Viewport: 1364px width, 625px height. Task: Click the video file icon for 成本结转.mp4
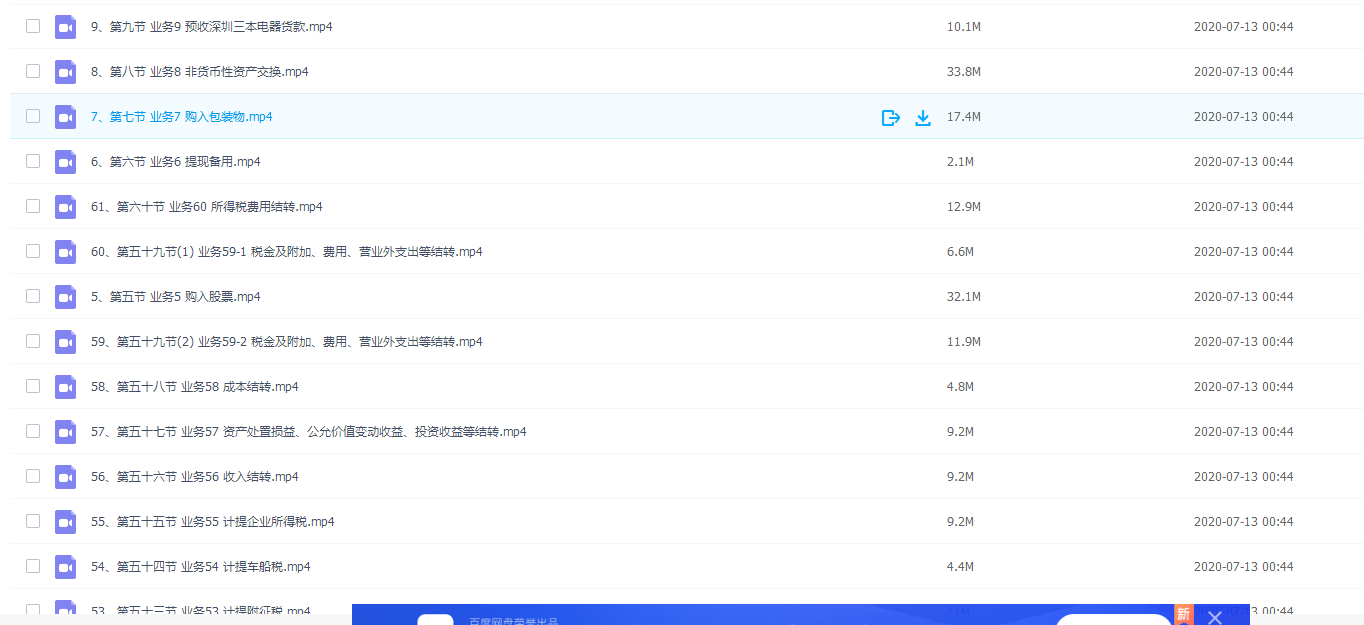coord(66,387)
